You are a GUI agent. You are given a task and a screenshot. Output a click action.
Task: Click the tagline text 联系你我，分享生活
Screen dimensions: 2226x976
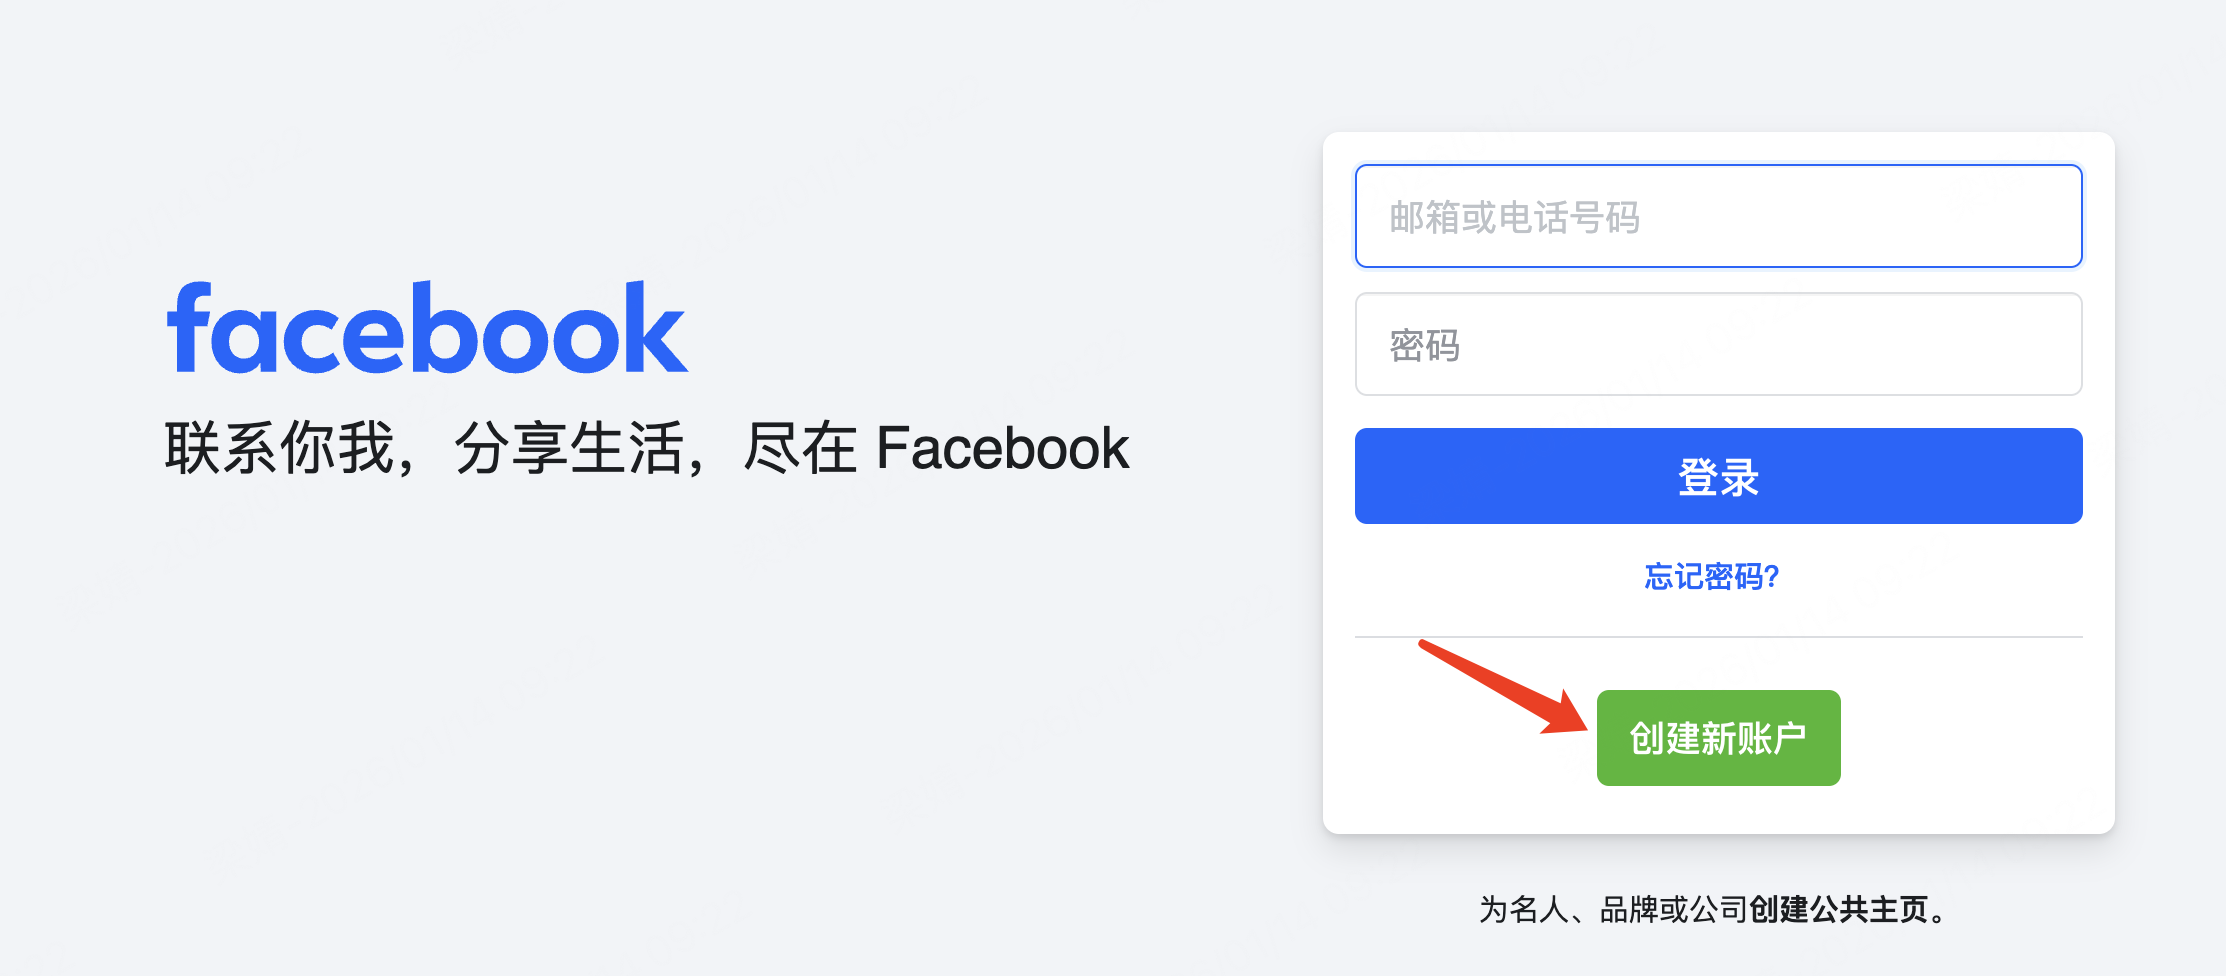click(x=425, y=447)
